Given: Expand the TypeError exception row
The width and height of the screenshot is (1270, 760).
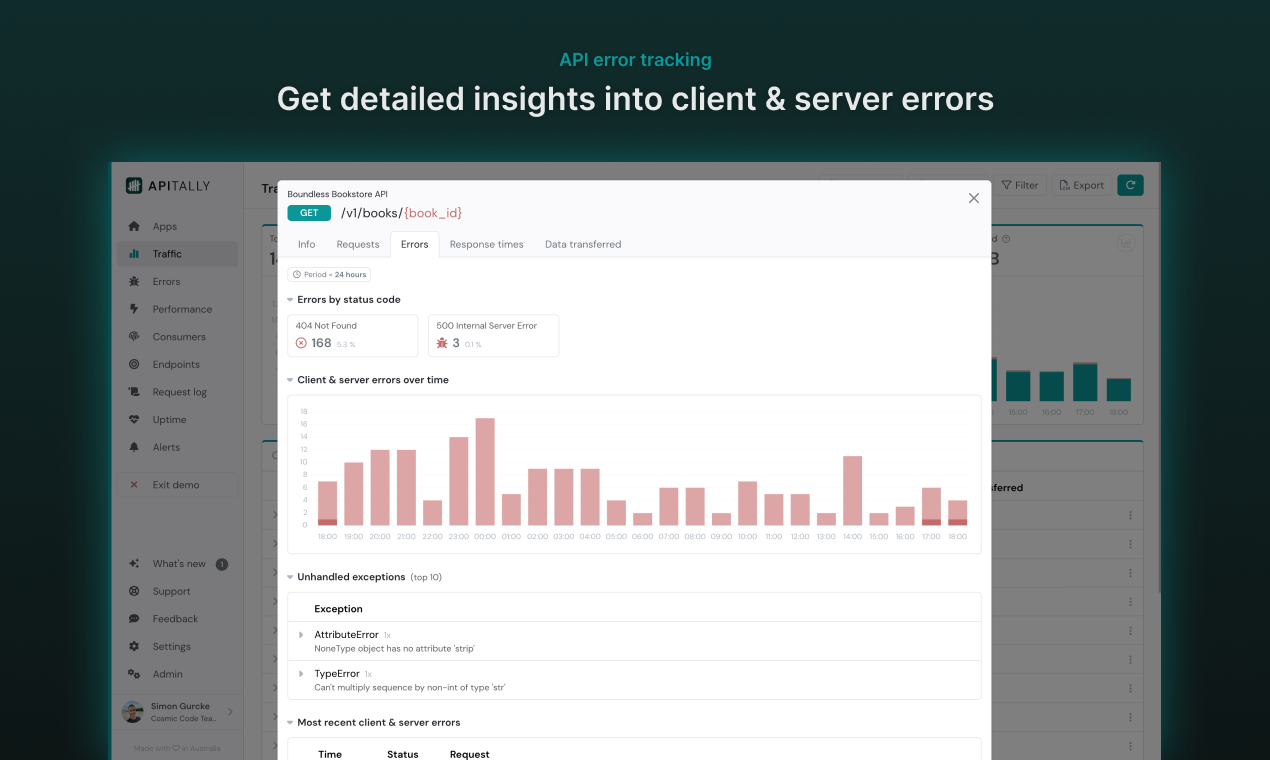Looking at the screenshot, I should pos(301,674).
